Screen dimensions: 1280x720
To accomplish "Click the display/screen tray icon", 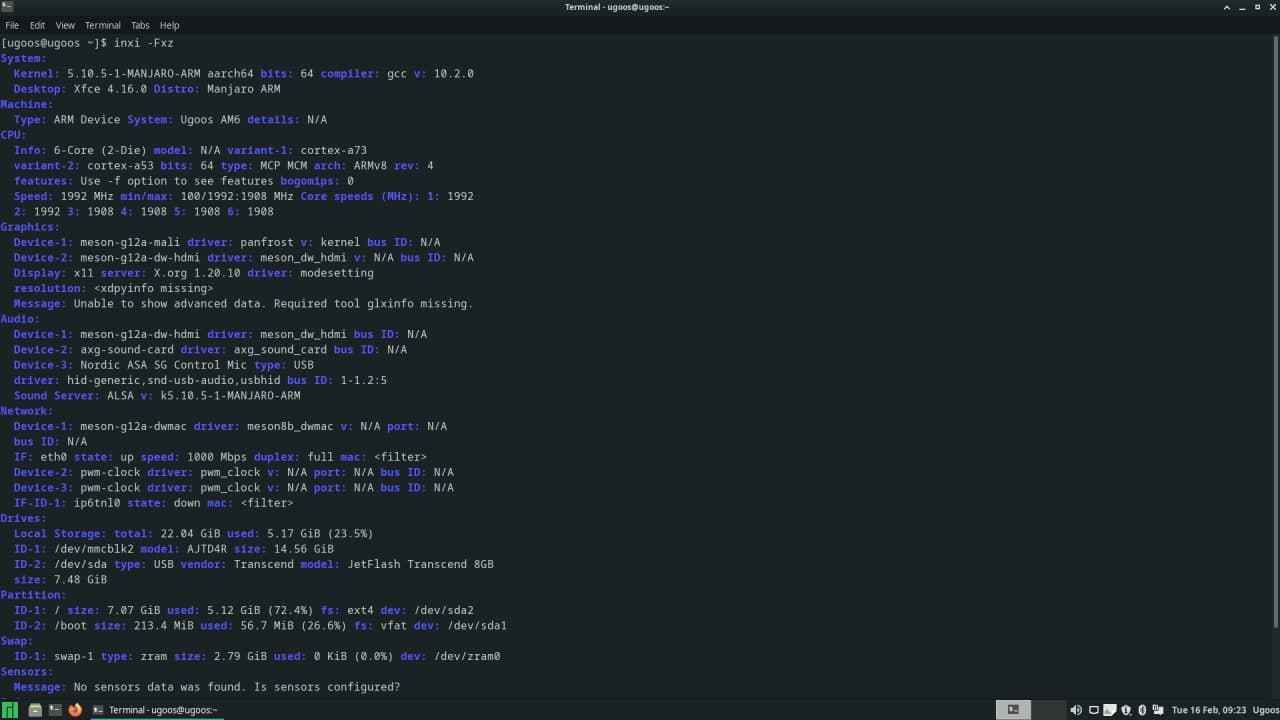I will pyautogui.click(x=1094, y=710).
